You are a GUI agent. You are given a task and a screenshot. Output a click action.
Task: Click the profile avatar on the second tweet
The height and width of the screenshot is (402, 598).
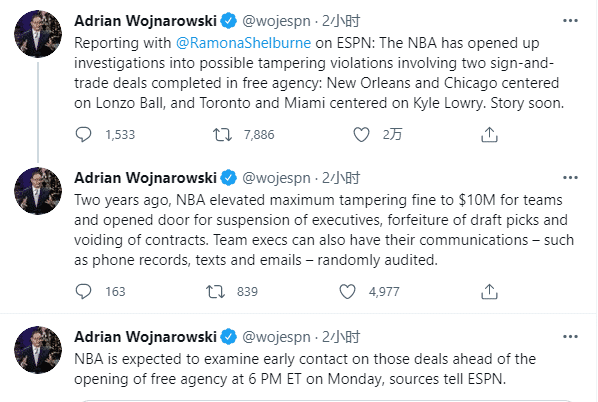coord(38,191)
